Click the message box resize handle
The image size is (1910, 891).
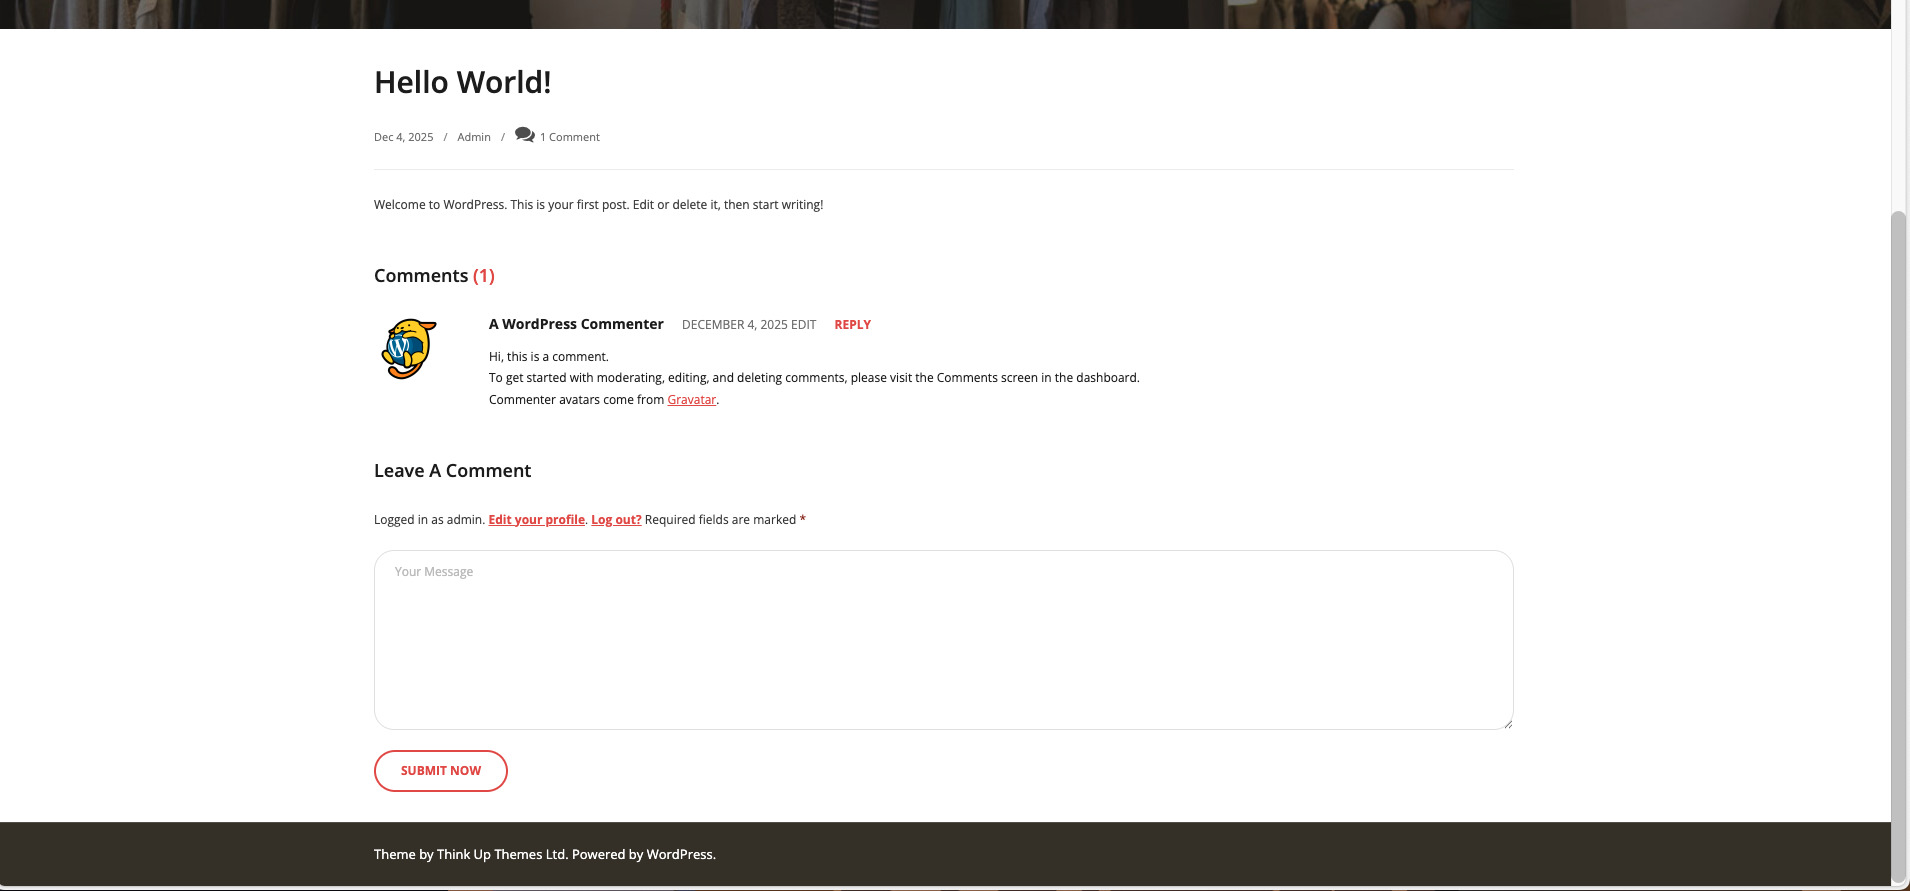pyautogui.click(x=1507, y=723)
